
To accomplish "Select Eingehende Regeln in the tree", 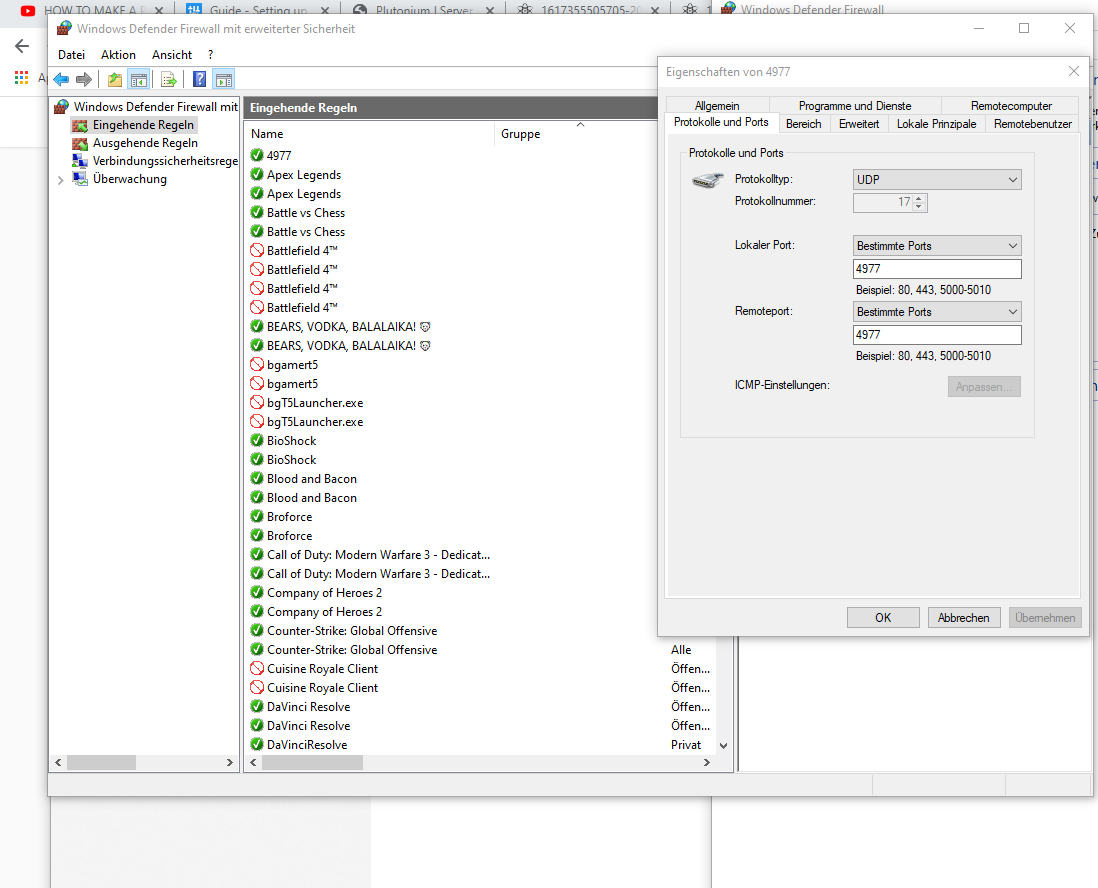I will coord(143,125).
